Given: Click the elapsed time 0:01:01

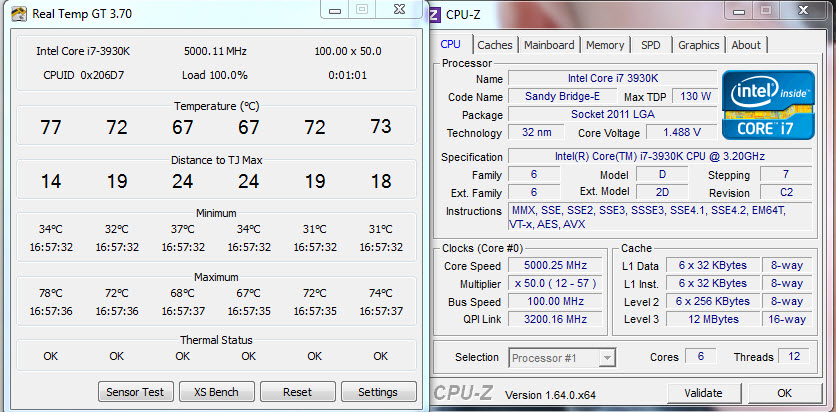Looking at the screenshot, I should (348, 75).
